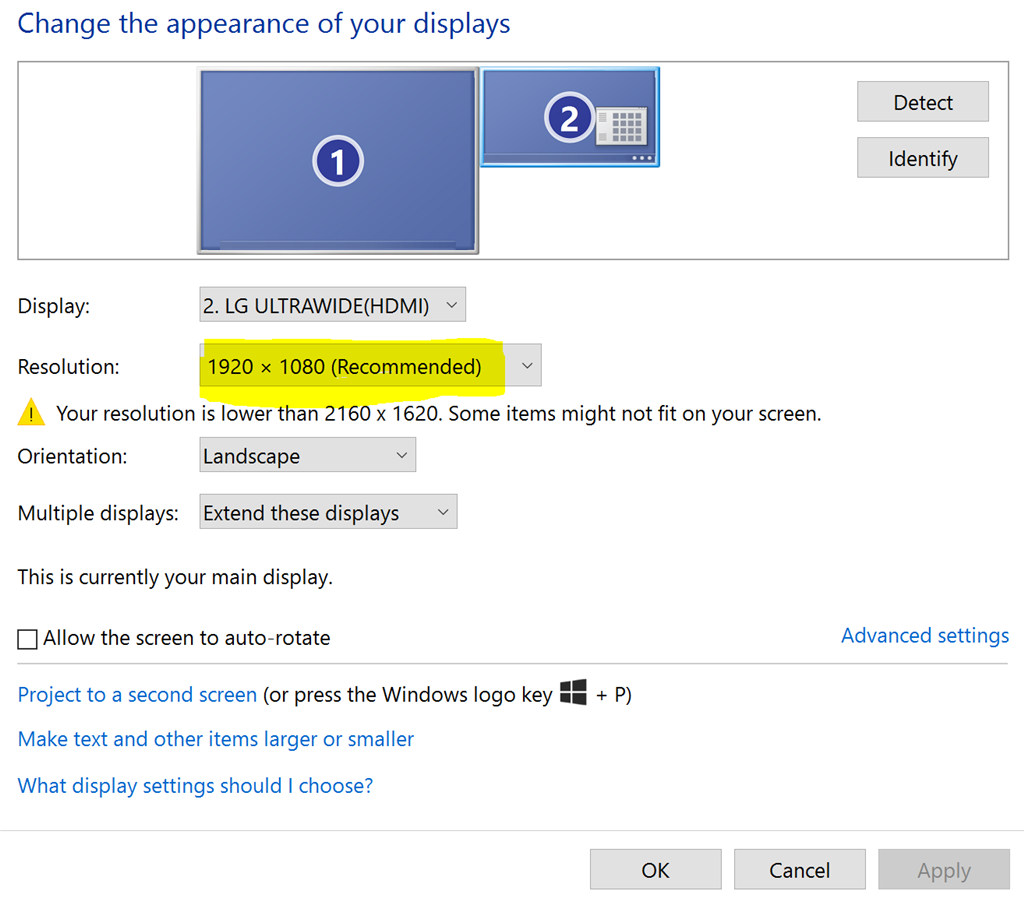Click the circled number 1 monitor icon

click(x=337, y=161)
